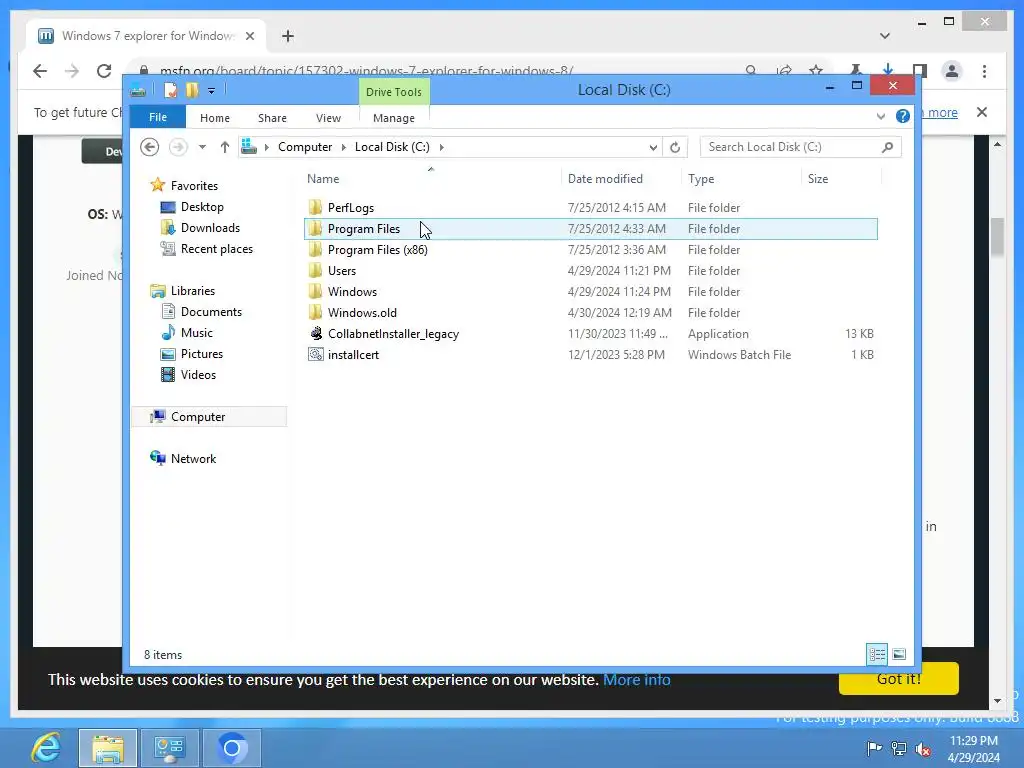1024x768 pixels.
Task: Open Customize Quick Access Toolbar dropdown
Action: tap(211, 91)
